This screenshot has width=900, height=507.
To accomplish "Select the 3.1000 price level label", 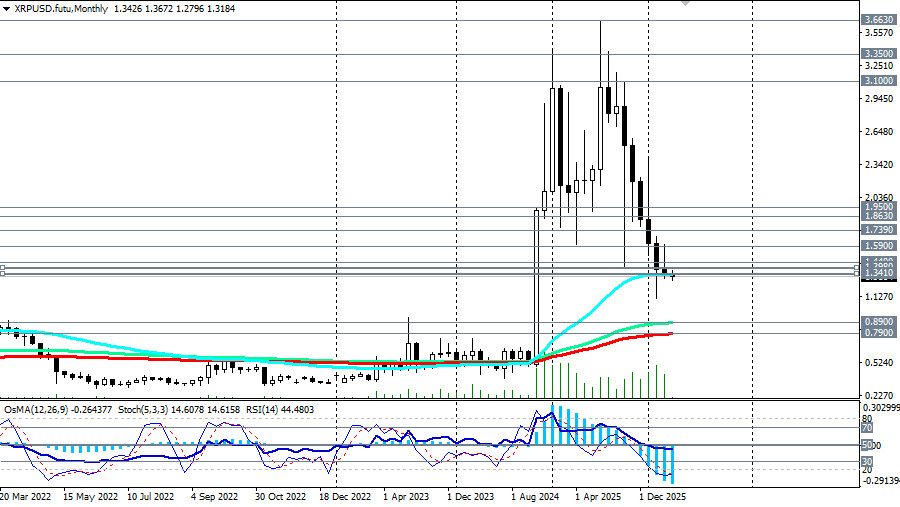I will [x=879, y=81].
